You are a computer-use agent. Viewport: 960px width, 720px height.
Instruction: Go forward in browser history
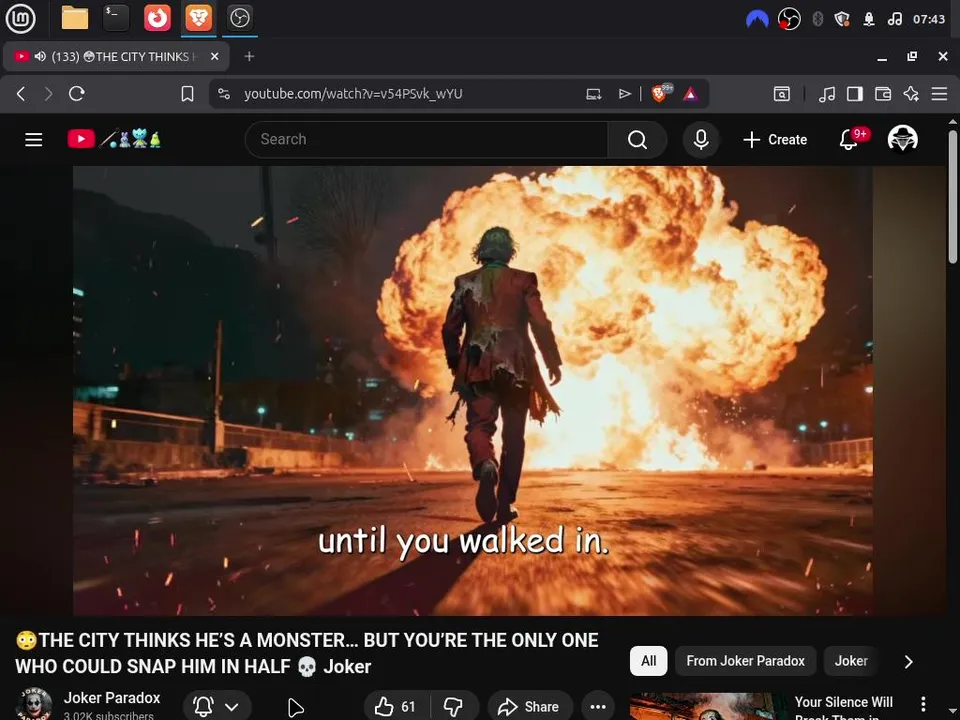tap(48, 94)
